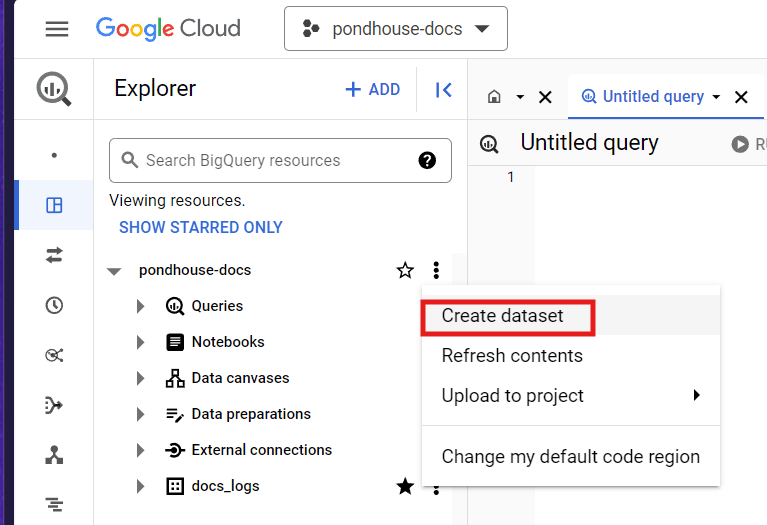Open Analytics Hub sidebar icon
The height and width of the screenshot is (525, 767).
(x=54, y=355)
